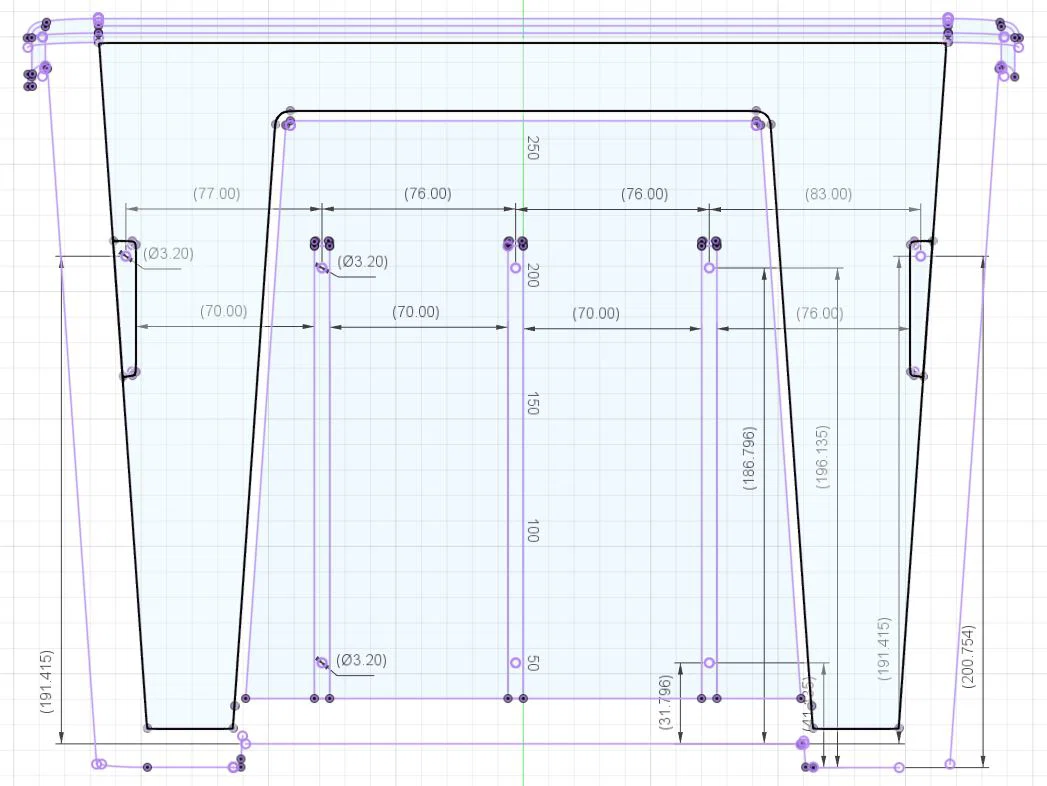Select the (200.754) vertical dimension

(x=968, y=656)
